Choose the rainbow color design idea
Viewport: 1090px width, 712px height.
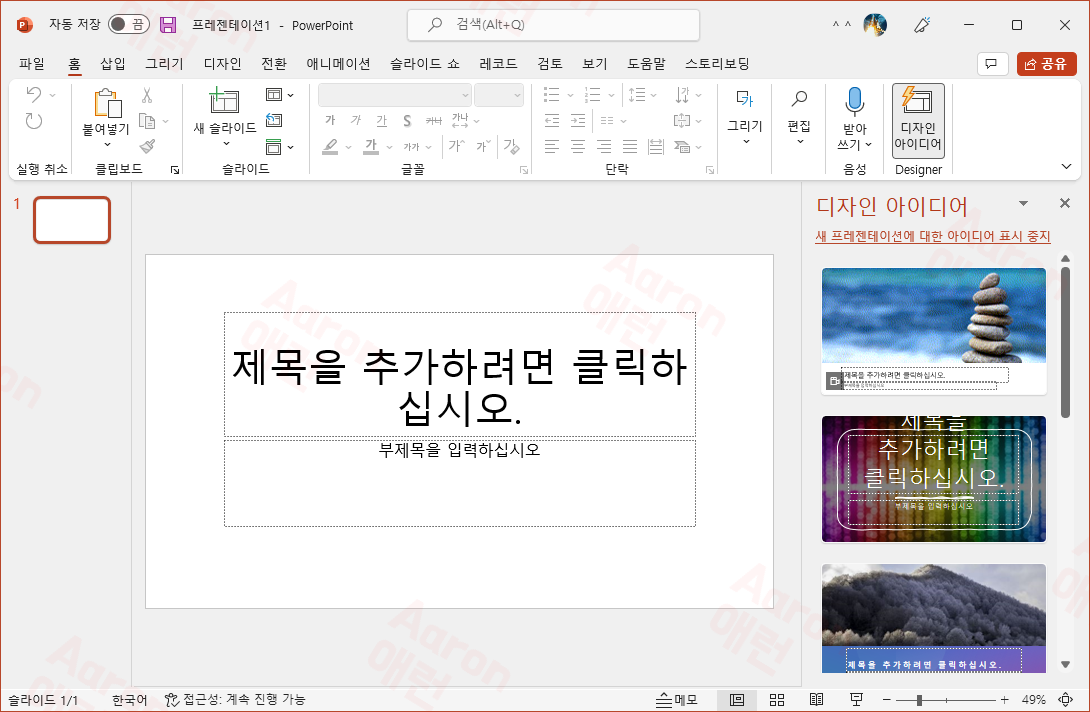(x=934, y=479)
